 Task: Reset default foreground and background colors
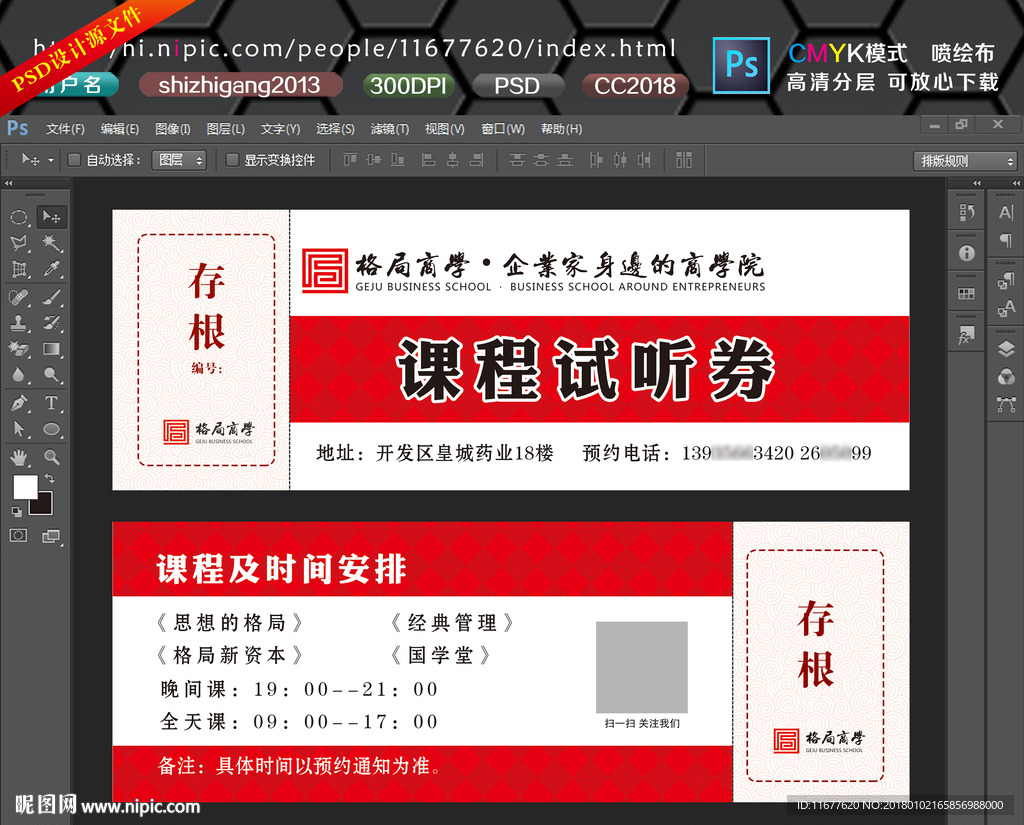click(16, 511)
